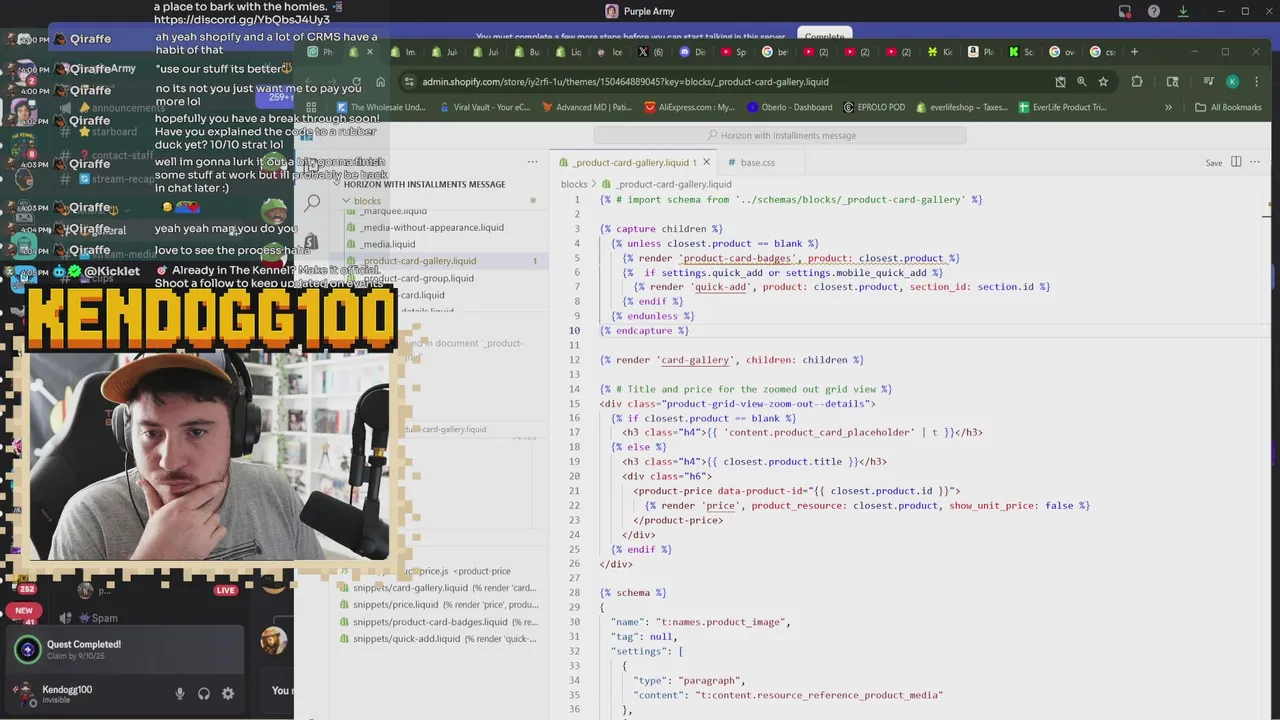
Task: Open Advanced MD bookmark
Action: [587, 107]
